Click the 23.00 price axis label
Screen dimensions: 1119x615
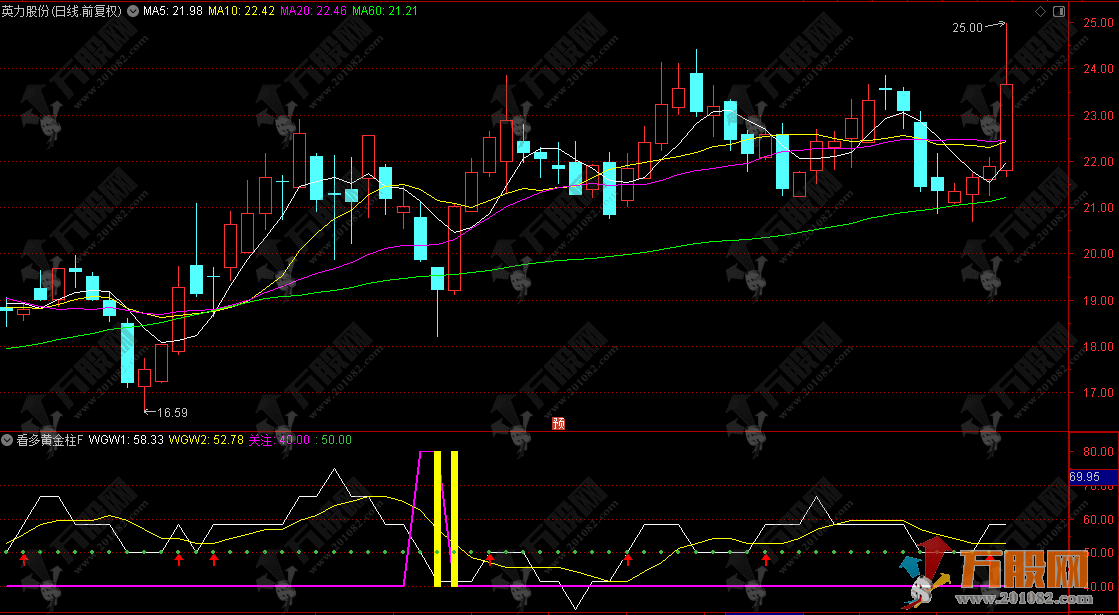click(x=1098, y=116)
